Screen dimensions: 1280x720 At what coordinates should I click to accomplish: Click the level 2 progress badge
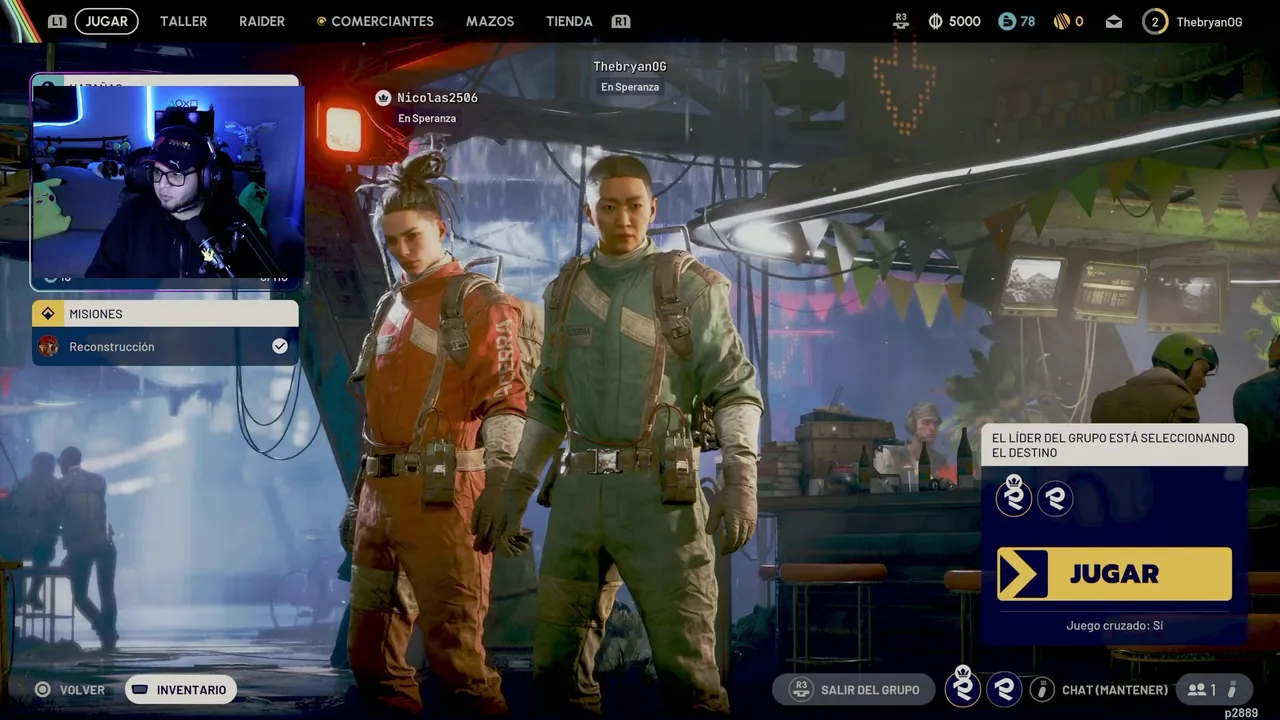[1155, 21]
